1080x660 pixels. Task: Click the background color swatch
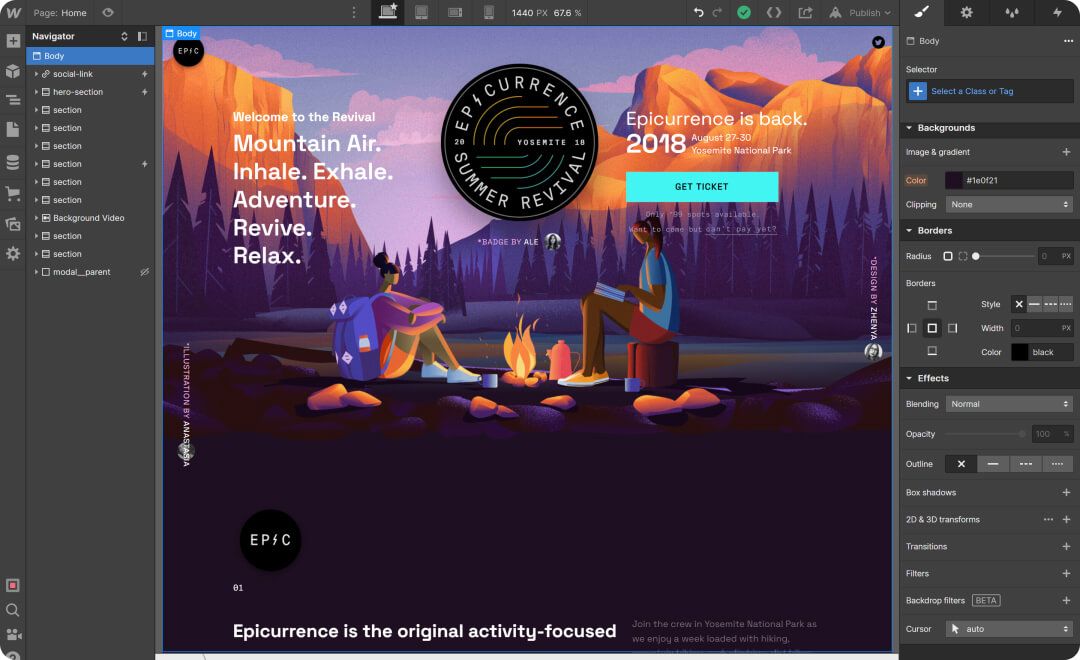point(953,181)
